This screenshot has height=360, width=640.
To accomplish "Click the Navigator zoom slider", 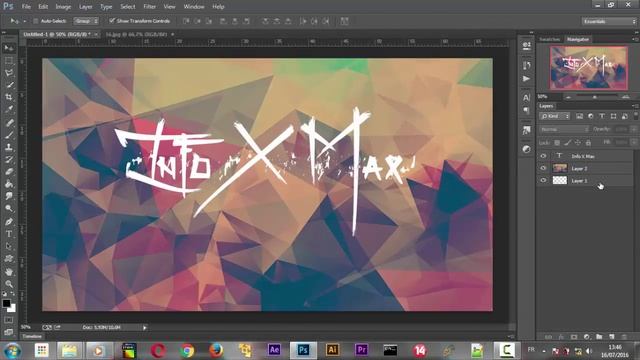I will 595,97.
